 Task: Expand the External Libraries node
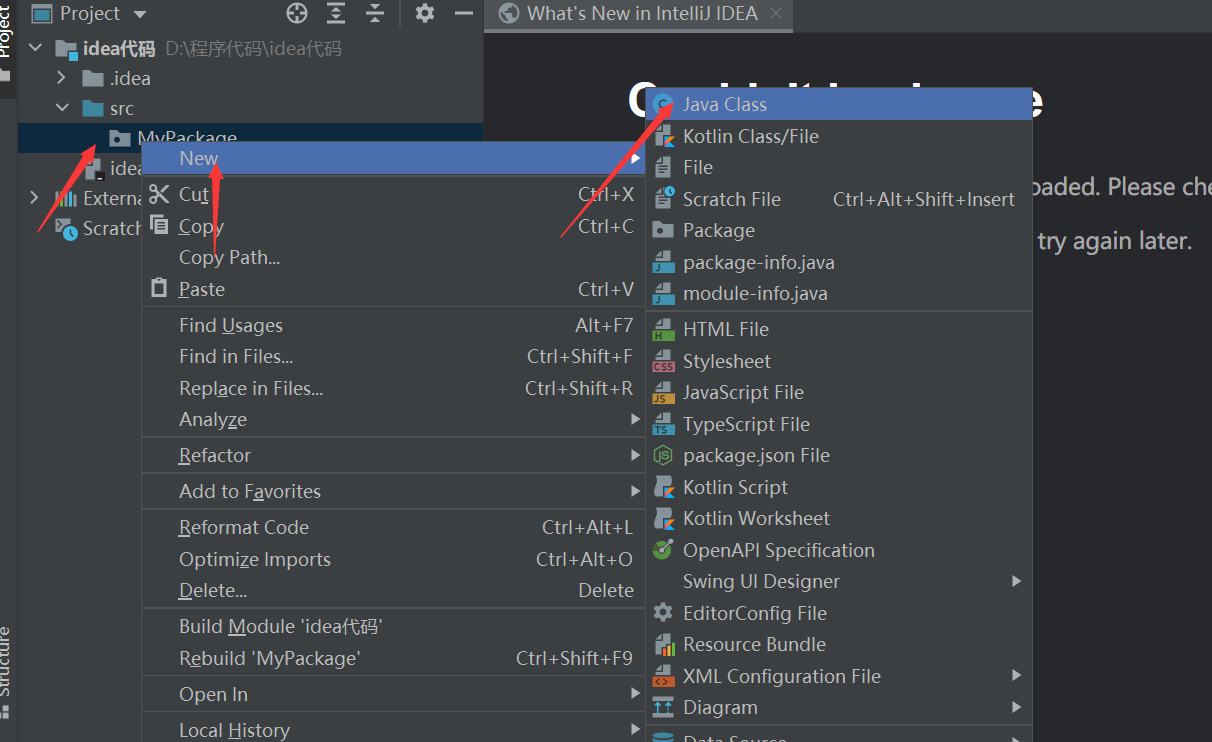point(36,197)
